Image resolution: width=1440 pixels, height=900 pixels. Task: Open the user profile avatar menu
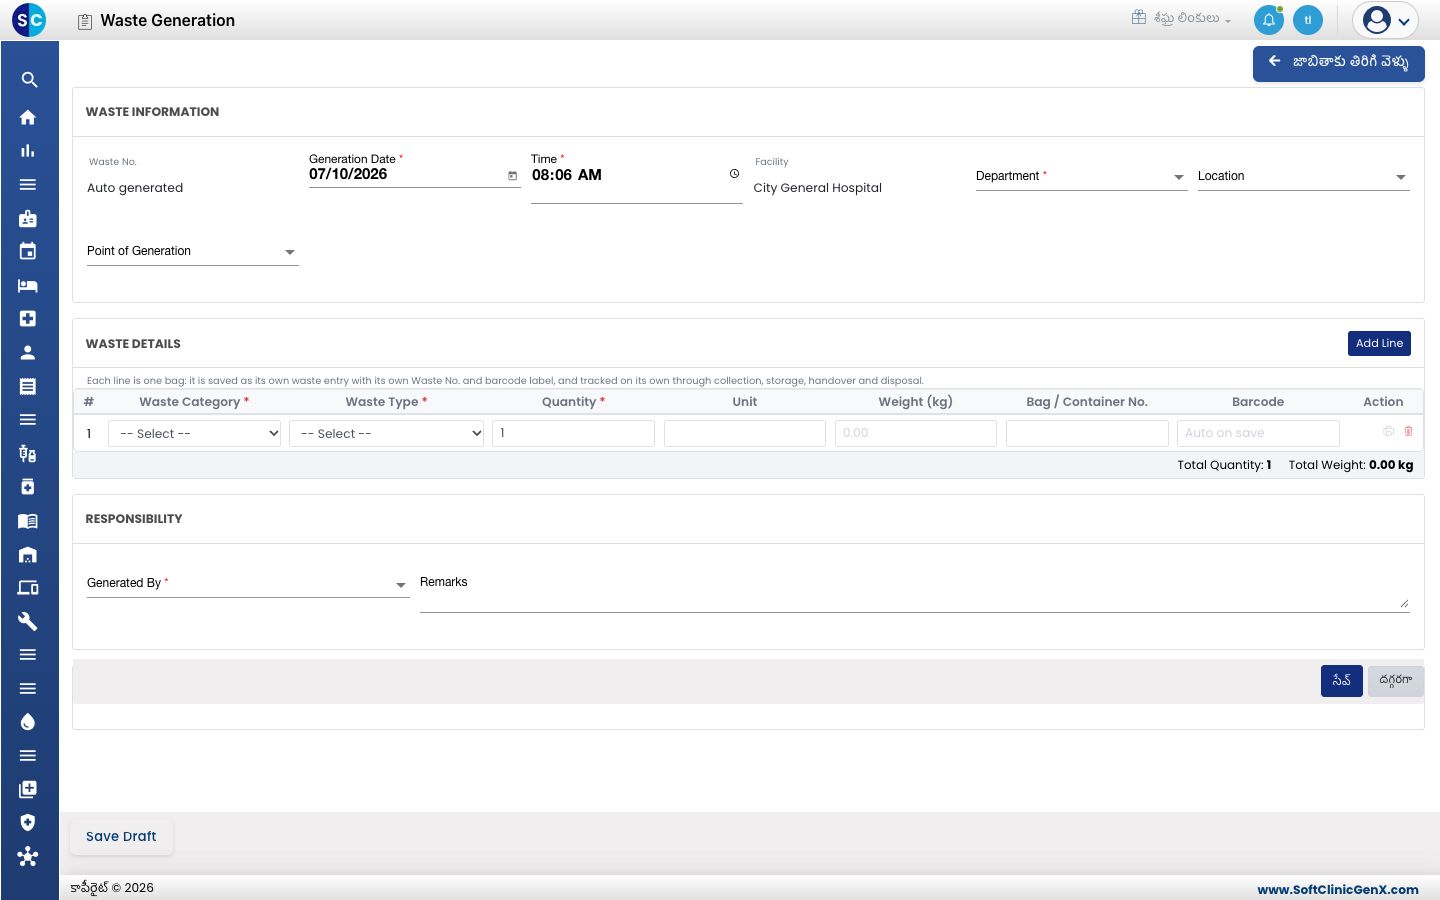coord(1386,20)
